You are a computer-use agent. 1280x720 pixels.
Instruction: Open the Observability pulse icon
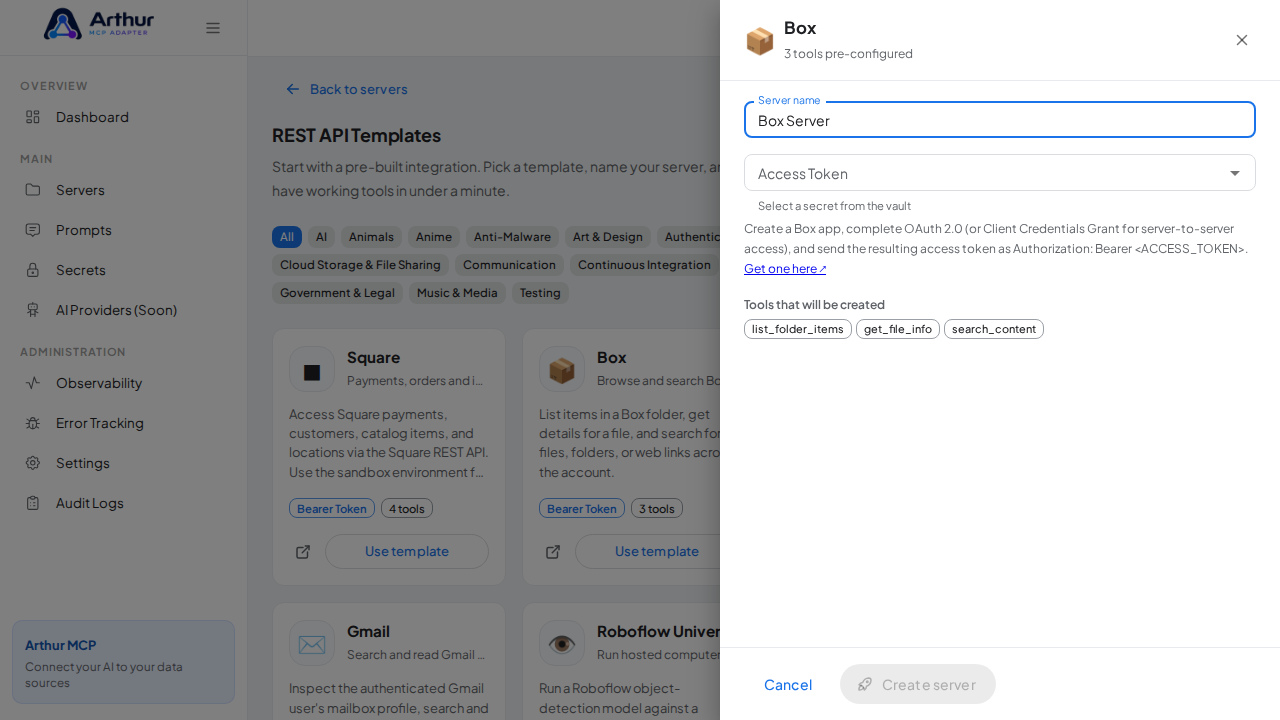point(33,383)
